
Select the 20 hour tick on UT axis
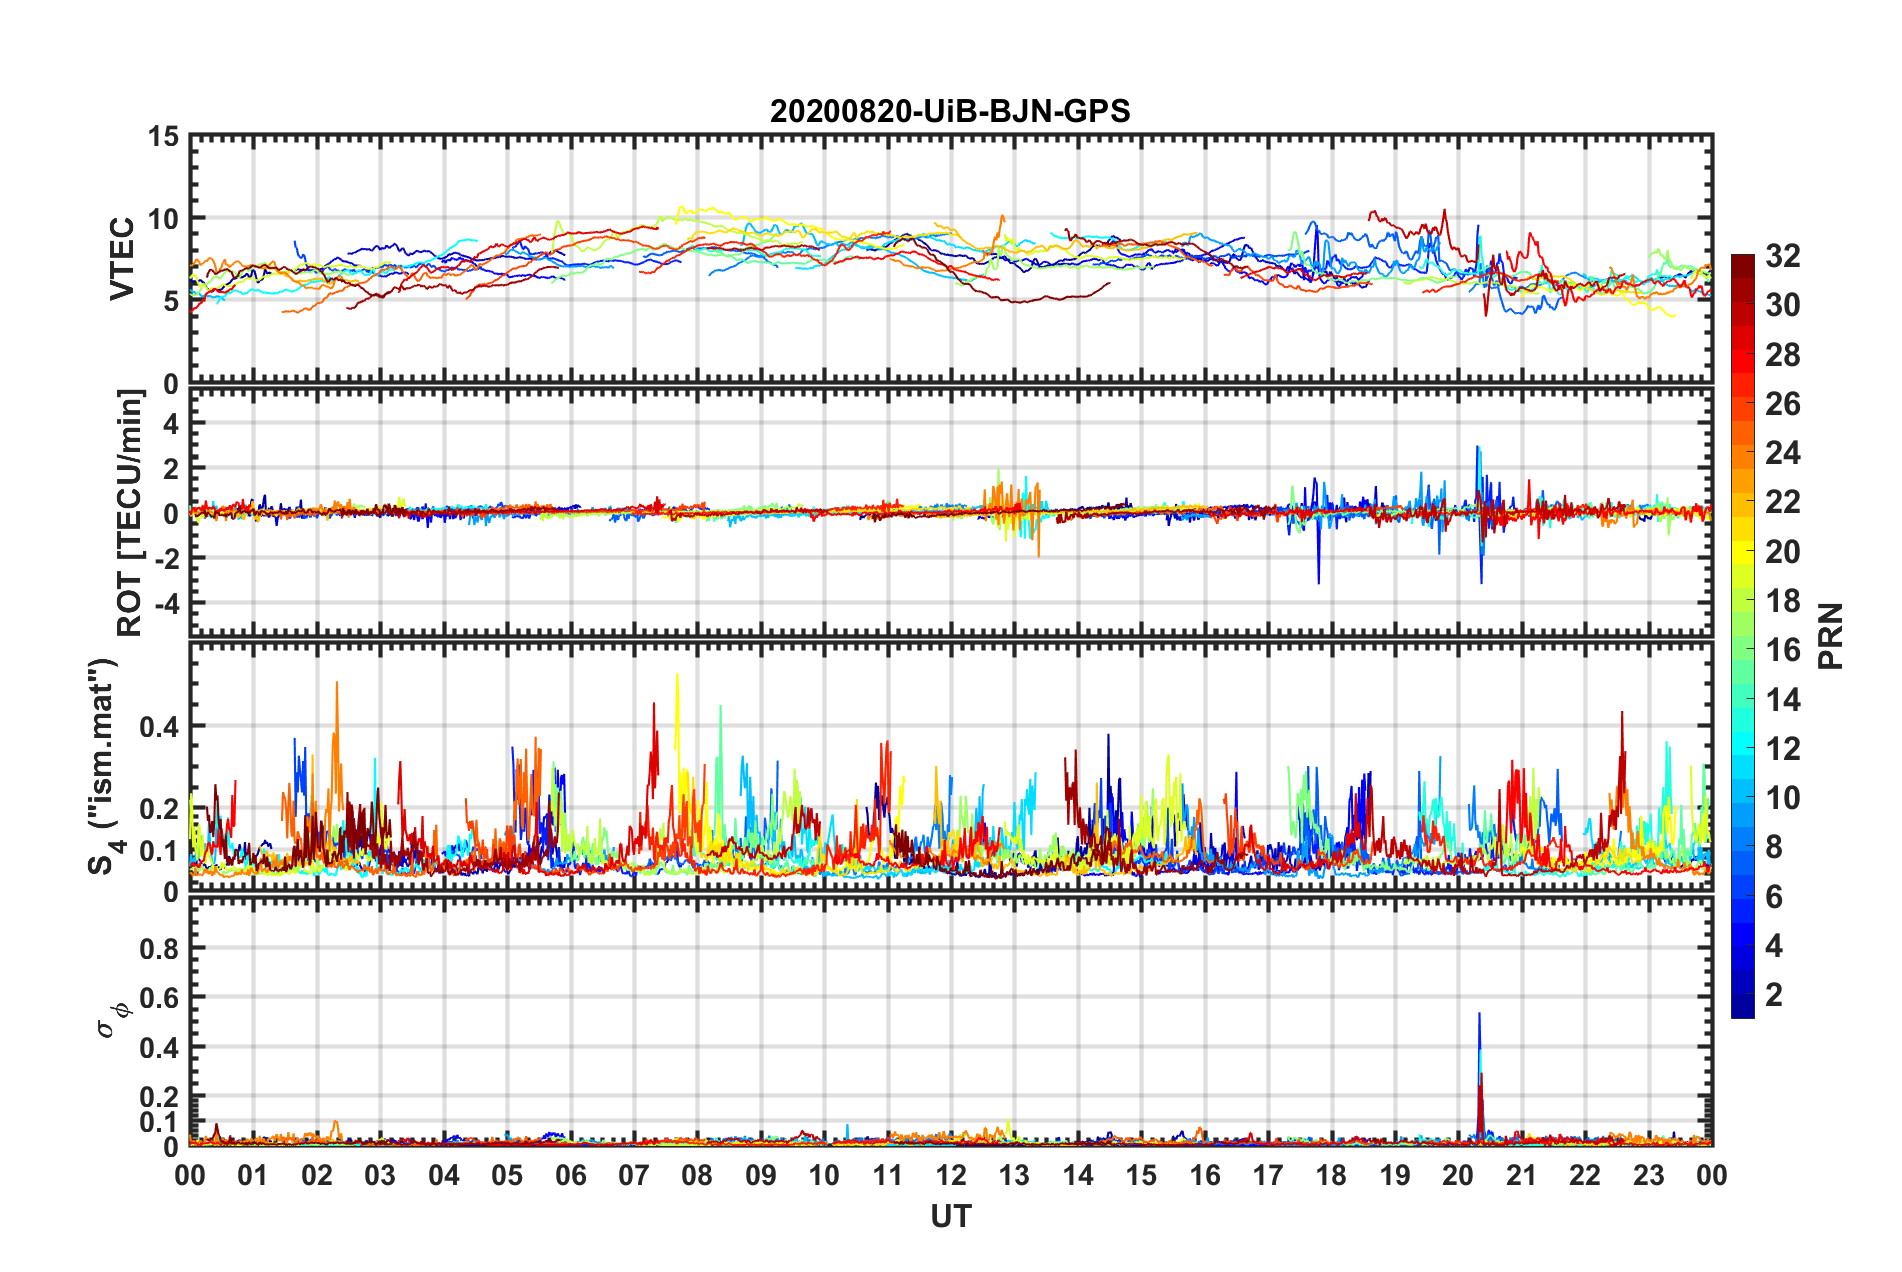coord(1458,1175)
